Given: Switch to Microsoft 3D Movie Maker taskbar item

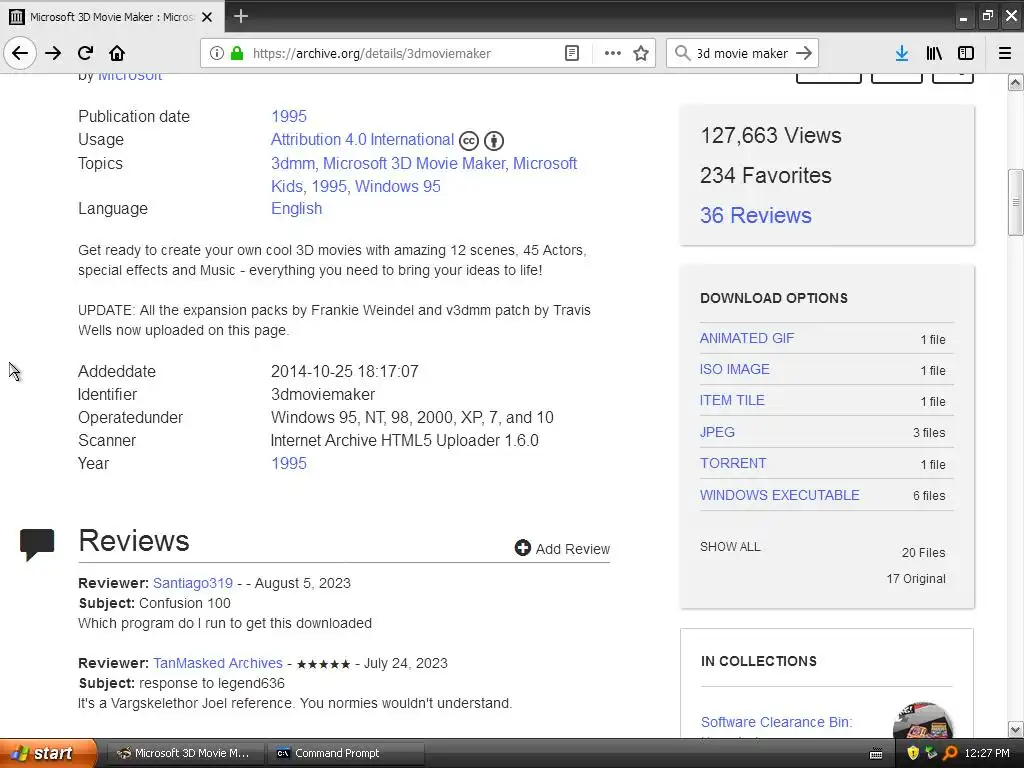Looking at the screenshot, I should [184, 753].
